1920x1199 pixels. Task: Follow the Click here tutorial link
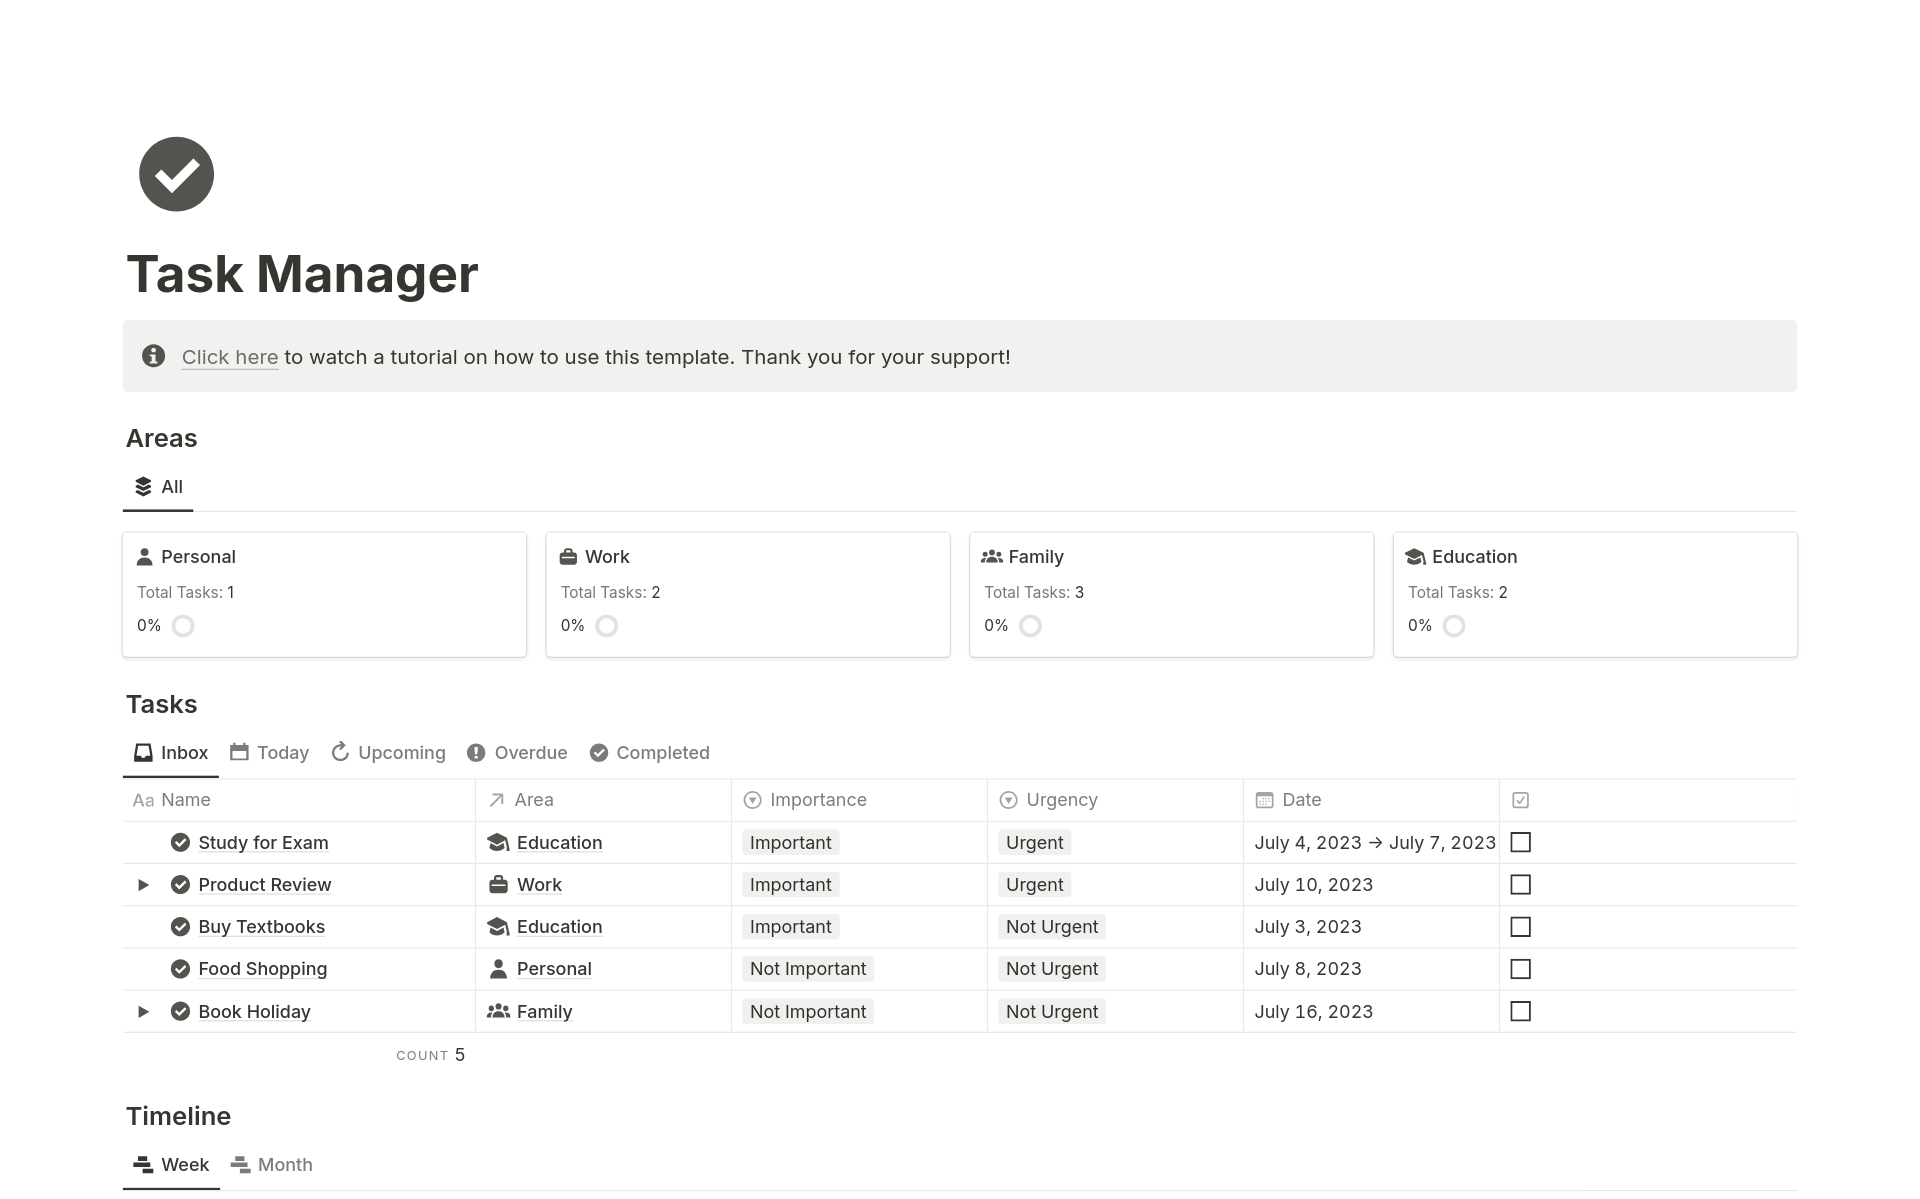coord(230,357)
